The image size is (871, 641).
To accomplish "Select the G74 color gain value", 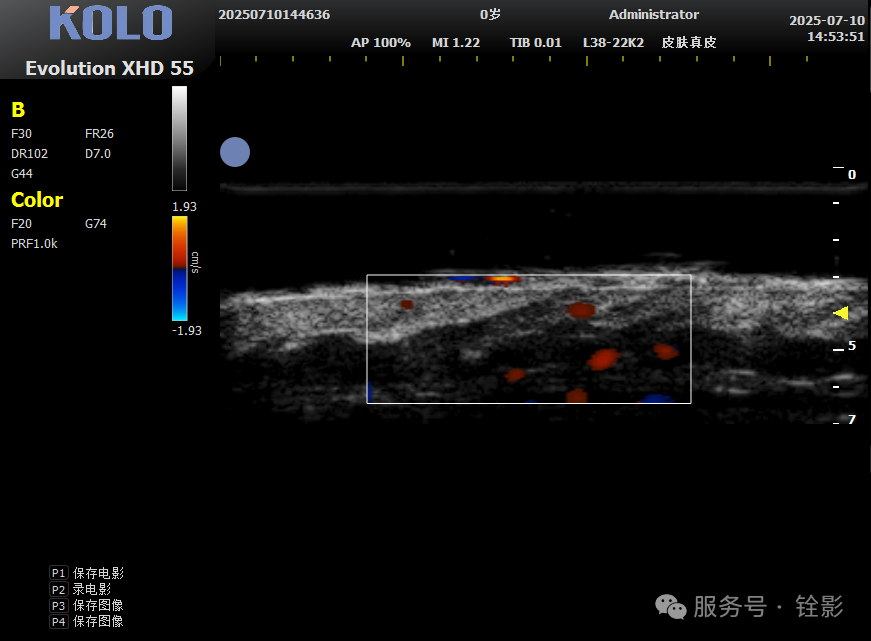I will [x=96, y=224].
